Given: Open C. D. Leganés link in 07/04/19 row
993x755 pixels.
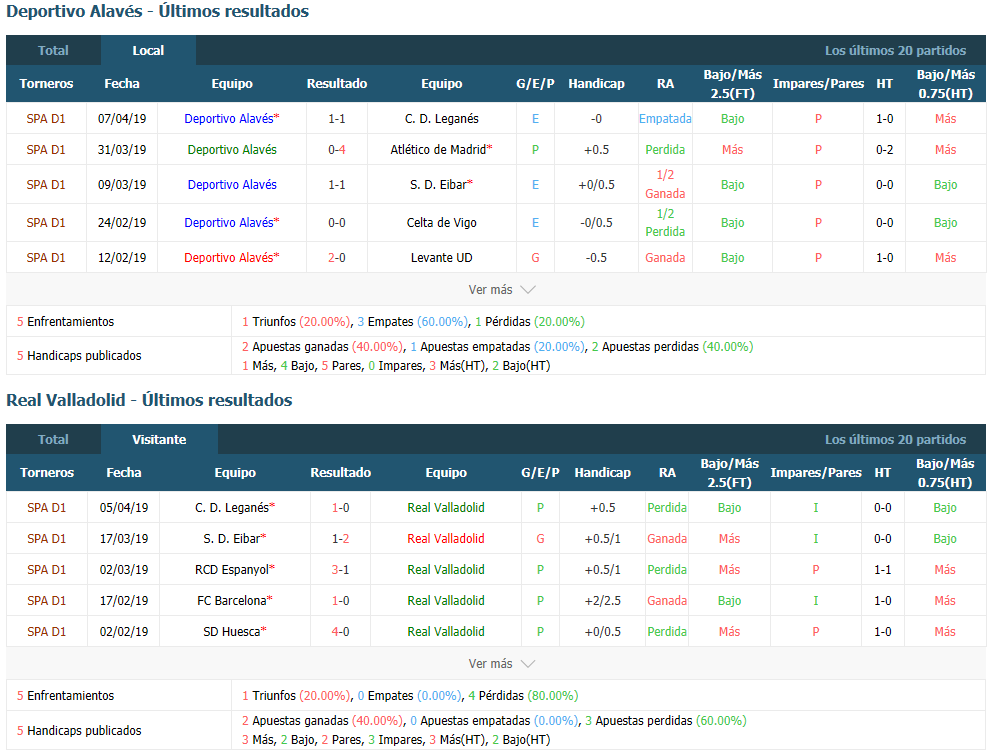Looking at the screenshot, I should click(x=441, y=118).
